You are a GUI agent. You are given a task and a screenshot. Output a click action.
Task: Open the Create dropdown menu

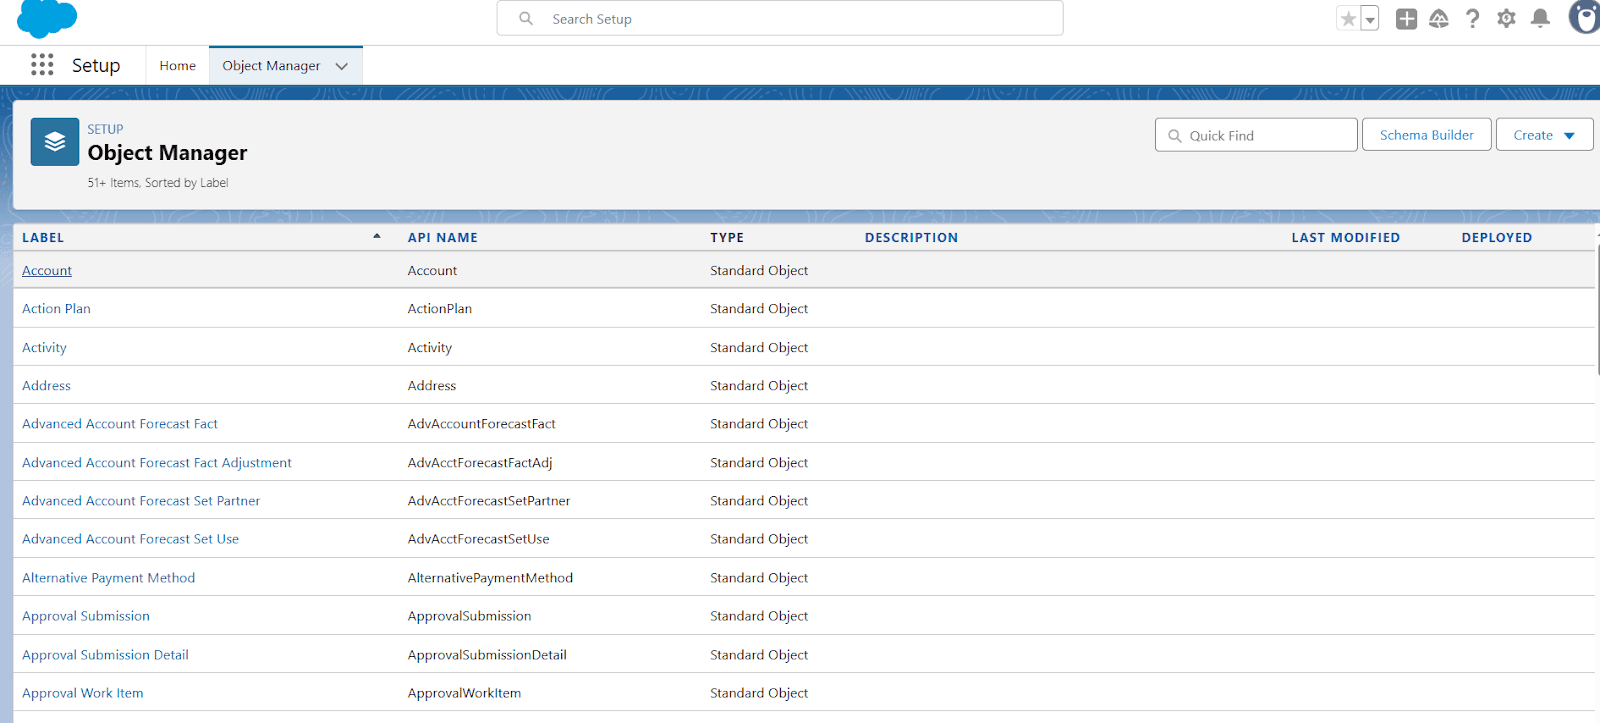[x=1544, y=135]
